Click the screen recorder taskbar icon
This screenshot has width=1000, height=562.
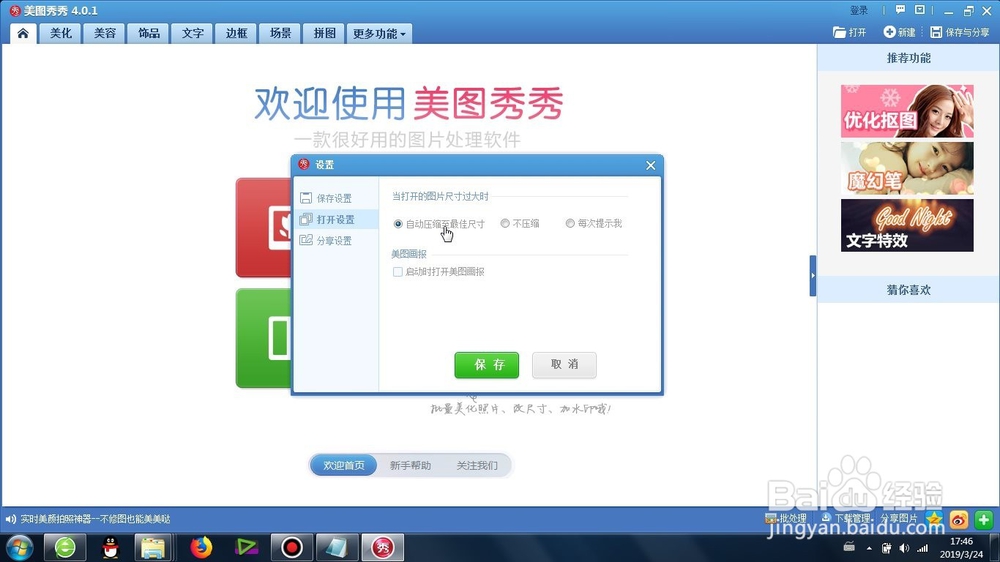[x=291, y=547]
